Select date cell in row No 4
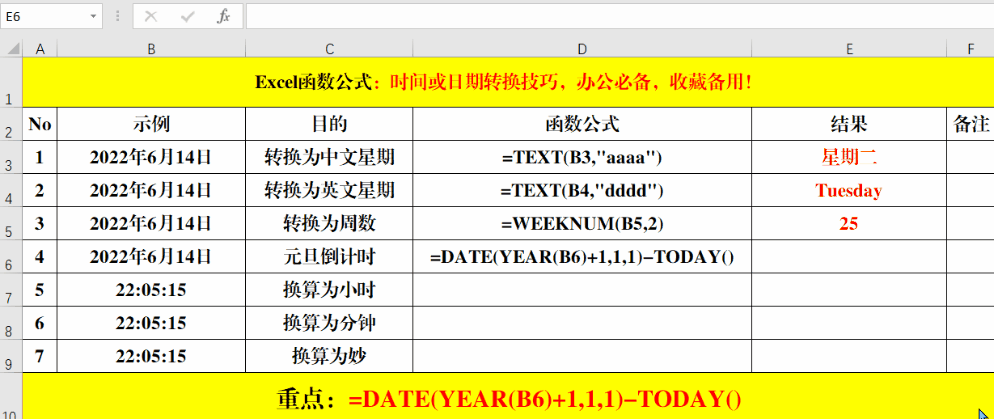This screenshot has width=994, height=419. click(x=152, y=257)
